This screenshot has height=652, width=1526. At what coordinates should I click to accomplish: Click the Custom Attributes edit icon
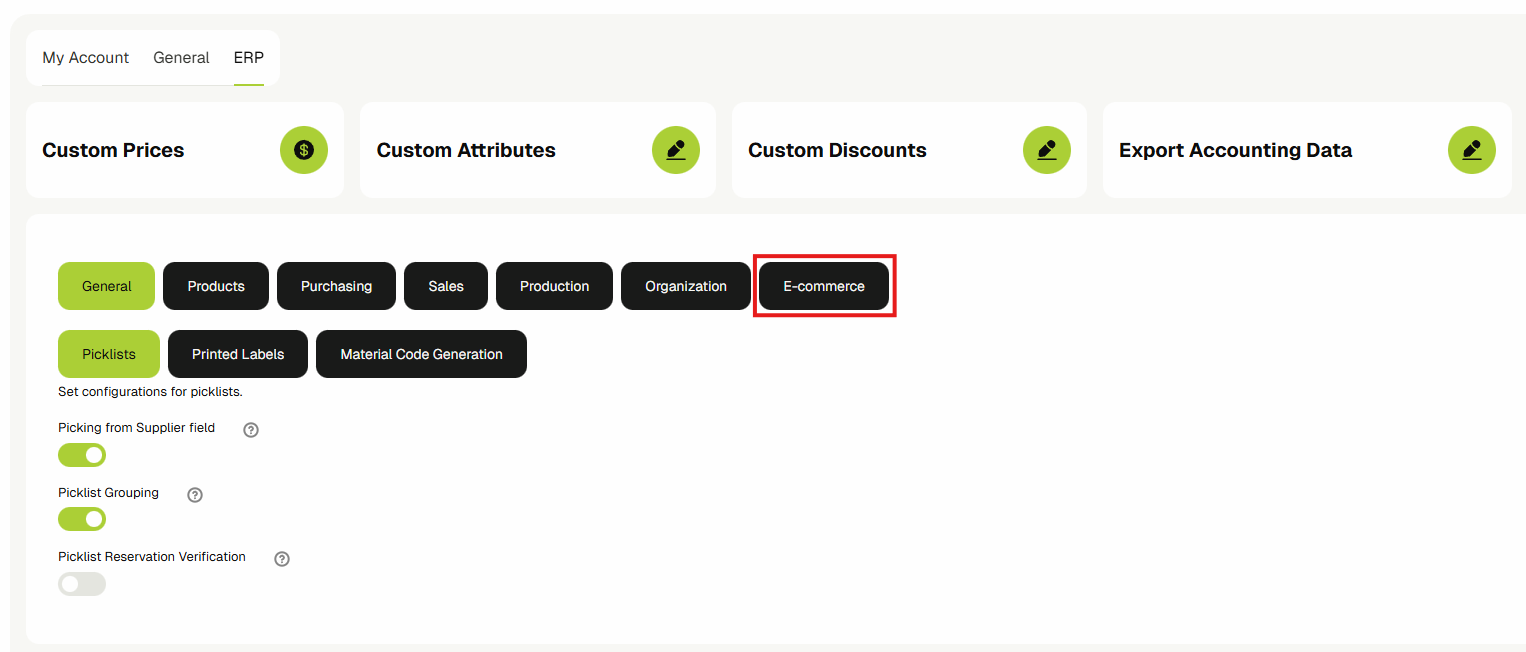(676, 150)
